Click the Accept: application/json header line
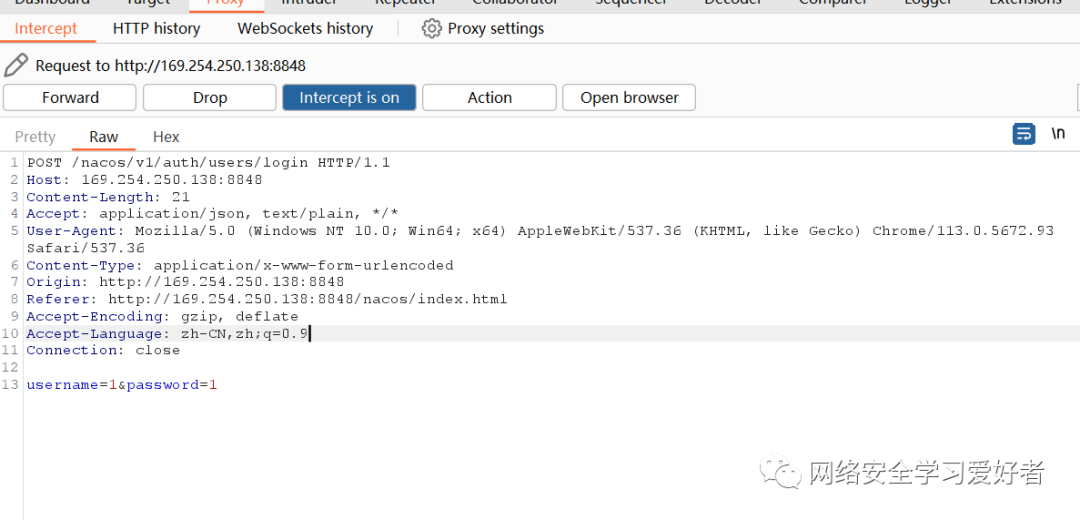The height and width of the screenshot is (520, 1080). (x=212, y=214)
